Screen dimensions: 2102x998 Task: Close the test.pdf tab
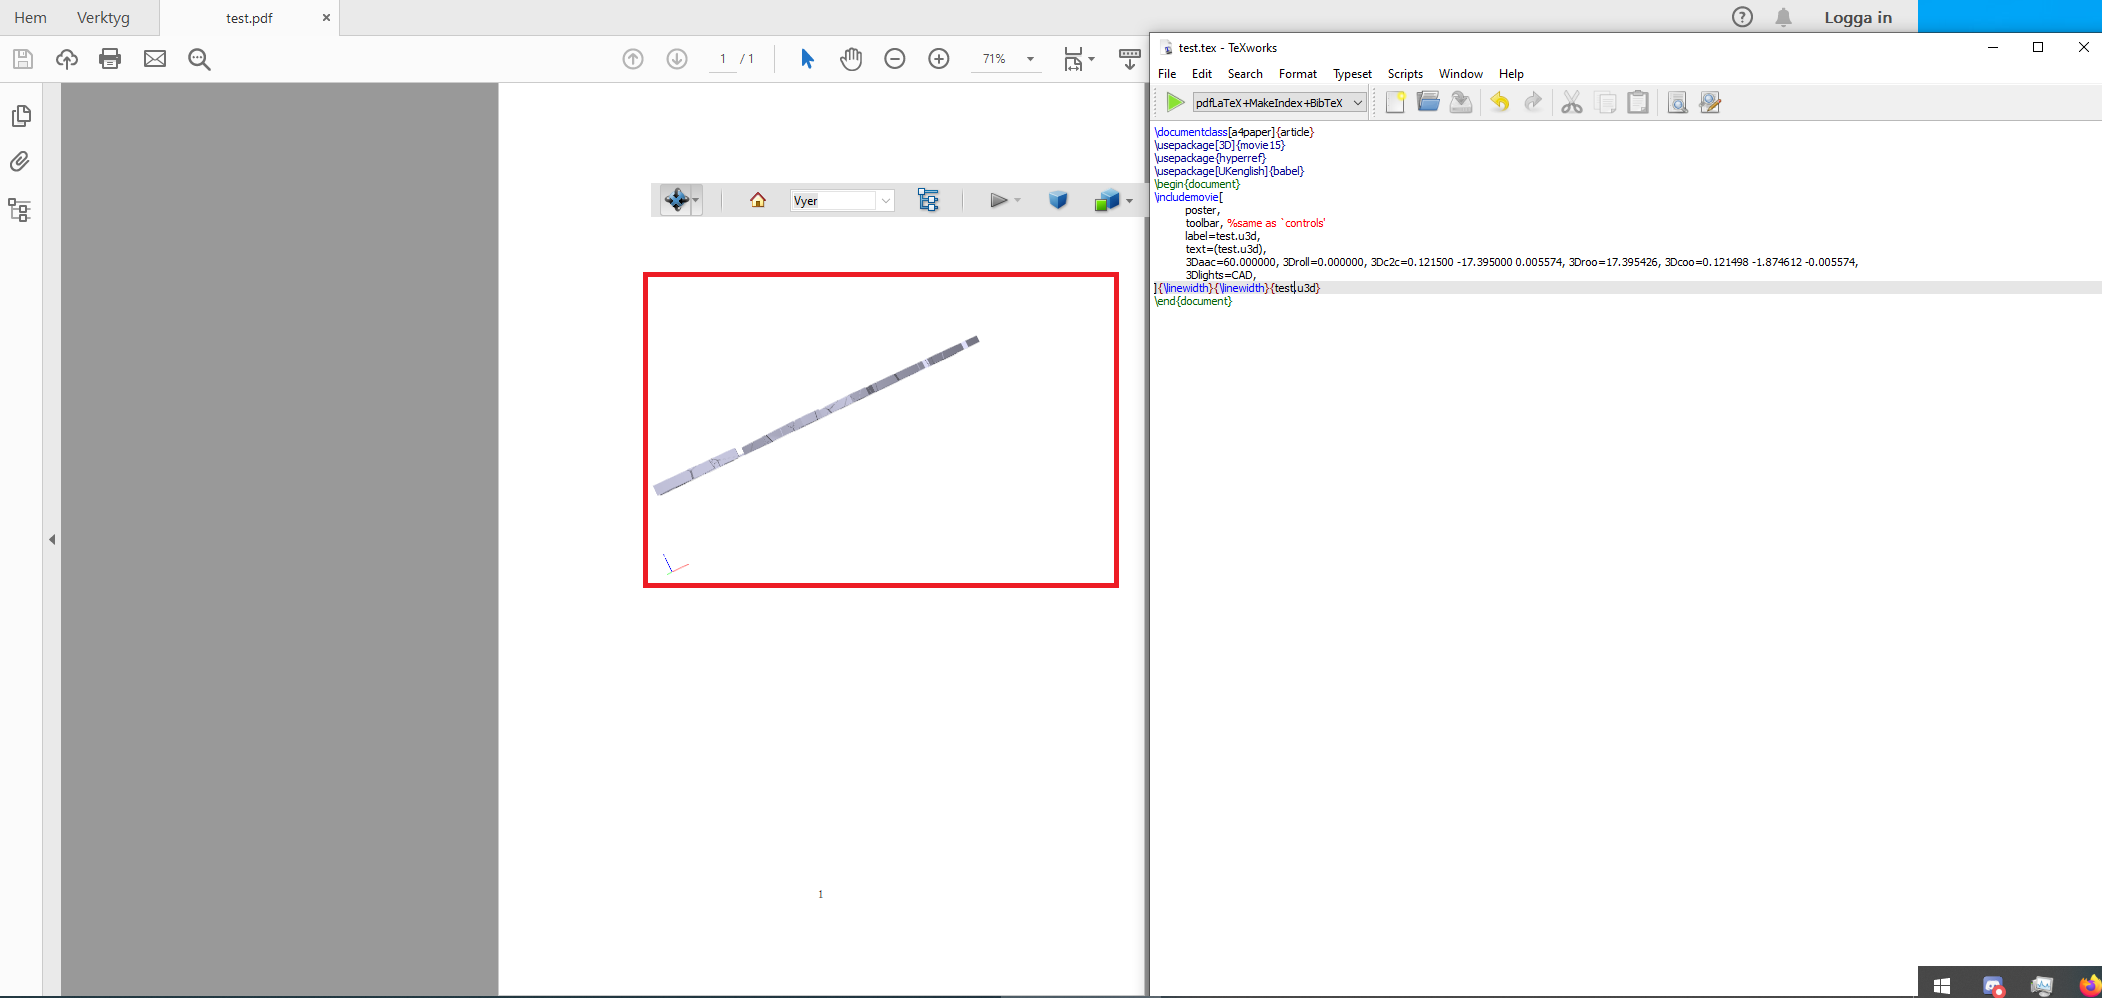point(326,18)
